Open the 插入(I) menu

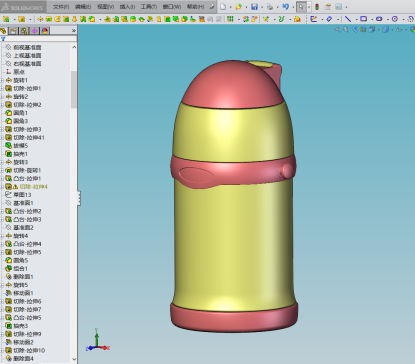pos(127,7)
